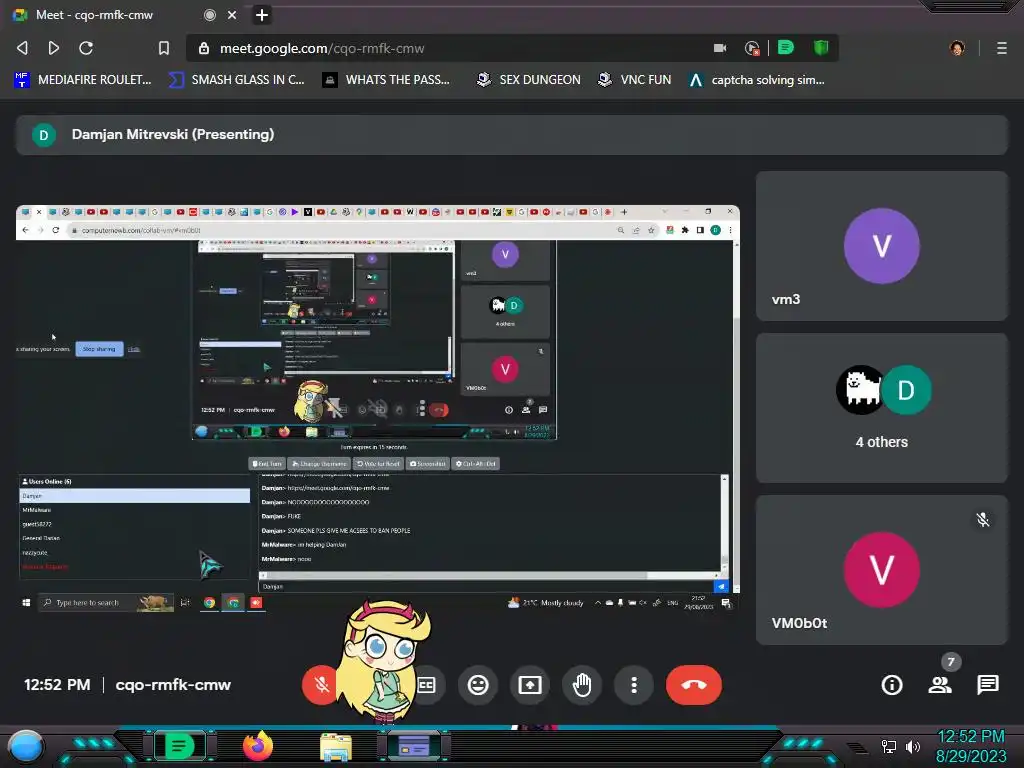Open meeting details info icon
The image size is (1024, 768).
click(891, 684)
